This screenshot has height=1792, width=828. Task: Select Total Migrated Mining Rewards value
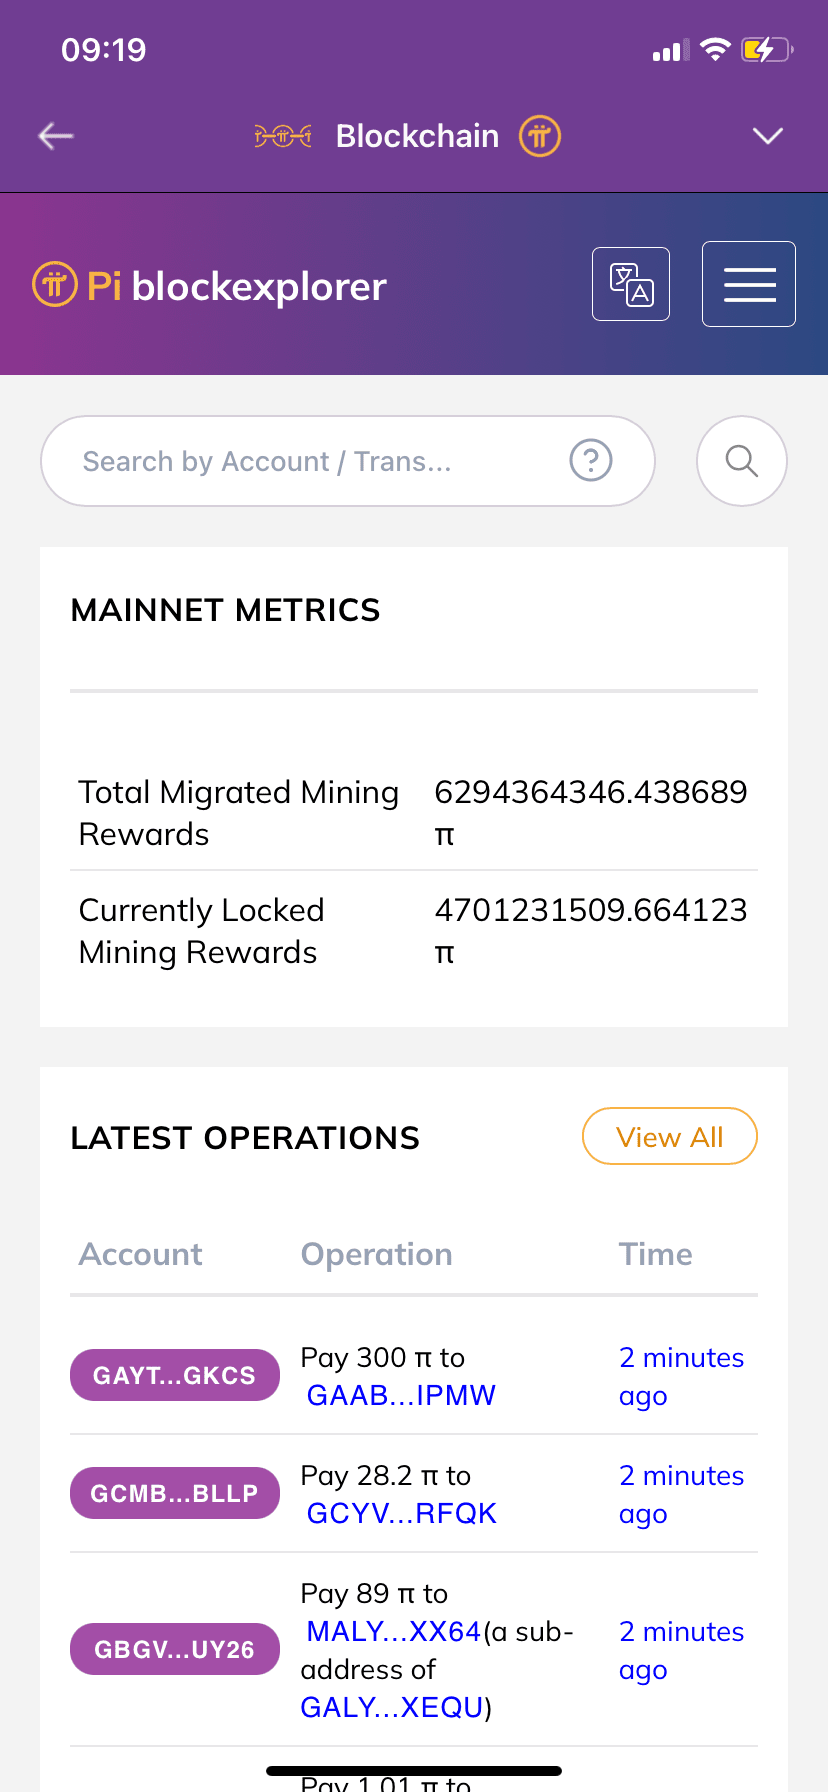click(591, 812)
